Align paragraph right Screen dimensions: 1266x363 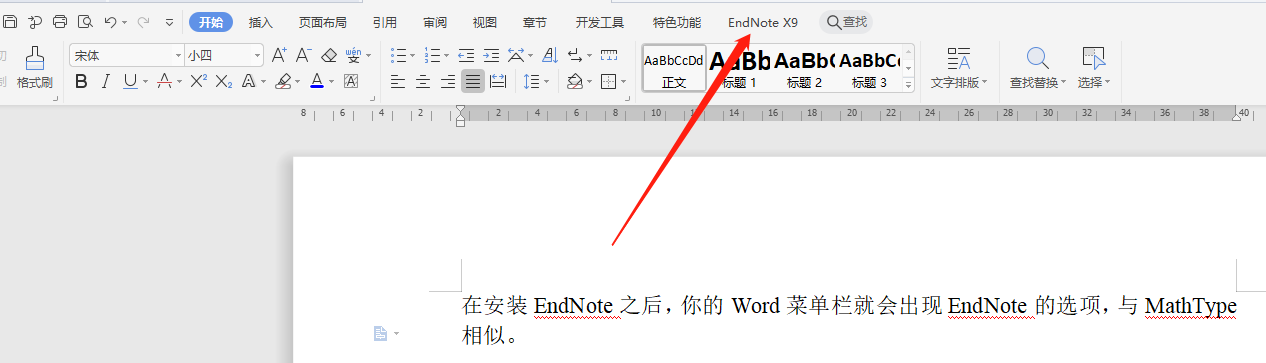[448, 81]
